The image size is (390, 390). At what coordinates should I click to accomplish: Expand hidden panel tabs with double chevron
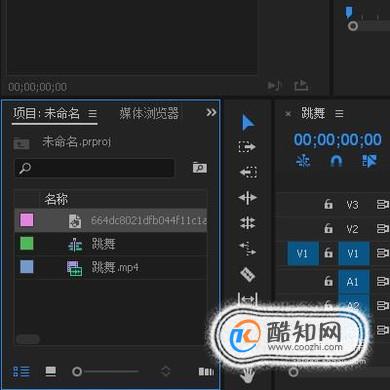click(211, 112)
